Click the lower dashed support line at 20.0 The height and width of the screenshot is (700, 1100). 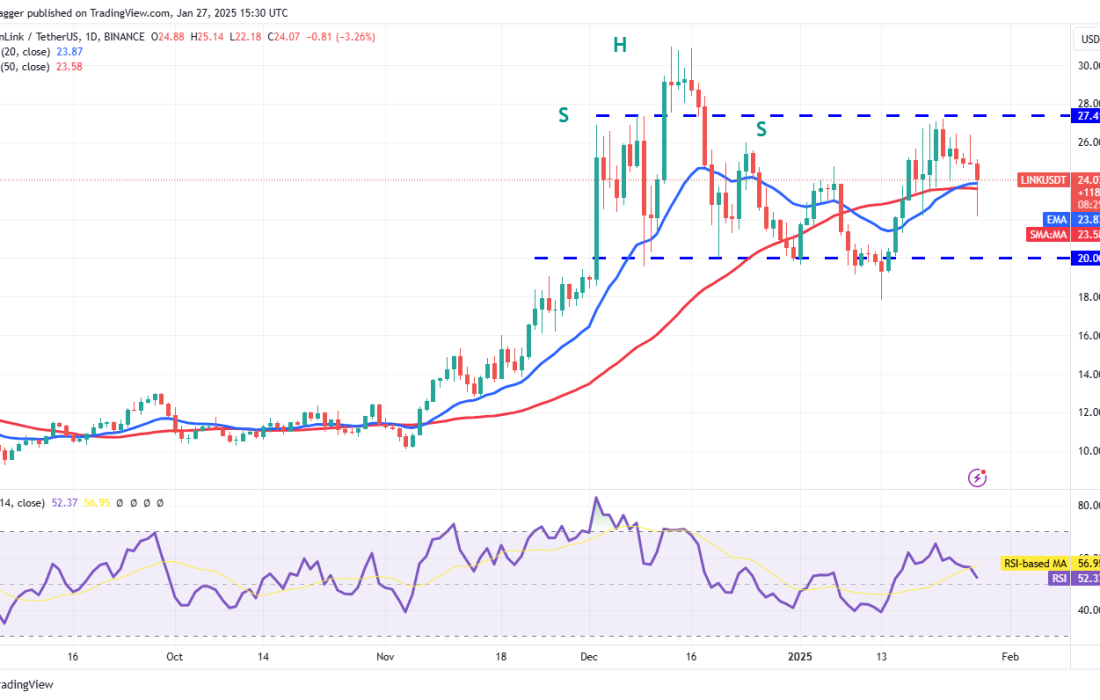tap(700, 257)
